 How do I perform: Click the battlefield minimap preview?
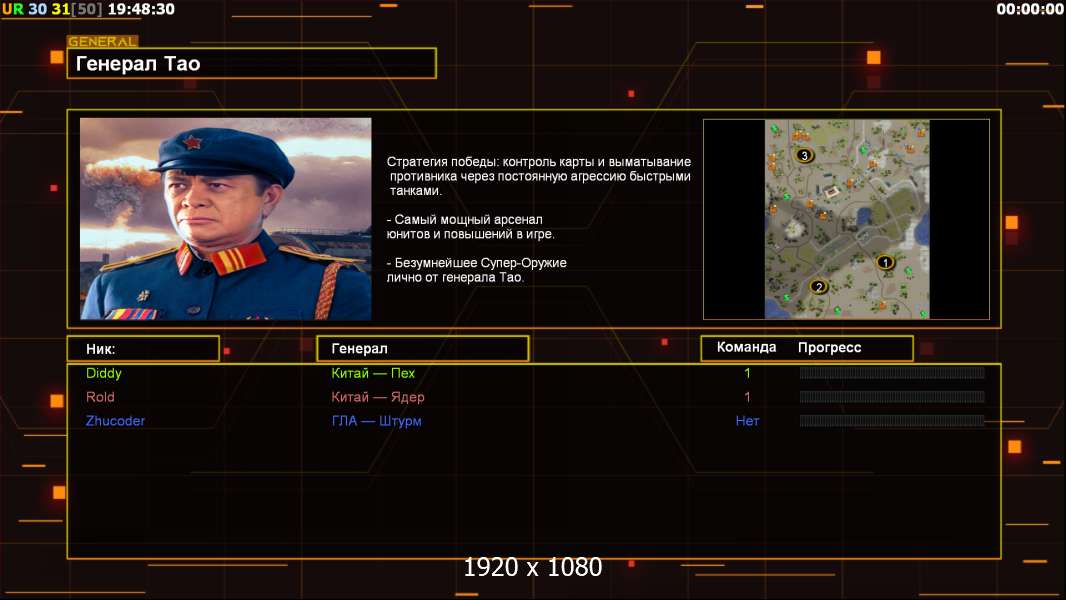[x=846, y=219]
